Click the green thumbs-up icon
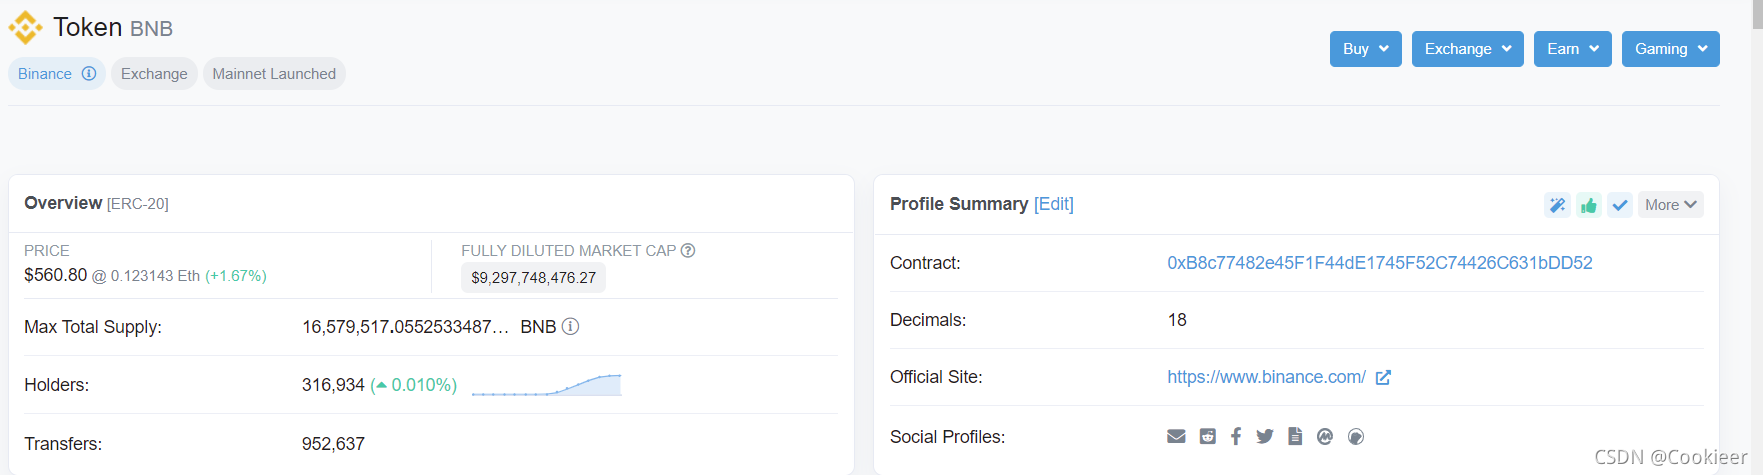Screen dimensions: 1763x475 (x=1589, y=205)
